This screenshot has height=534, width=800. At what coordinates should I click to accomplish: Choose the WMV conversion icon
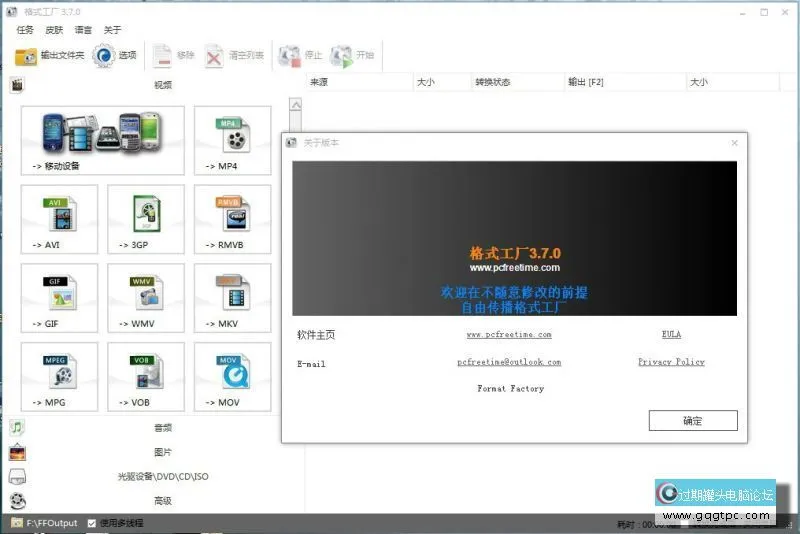[x=146, y=298]
